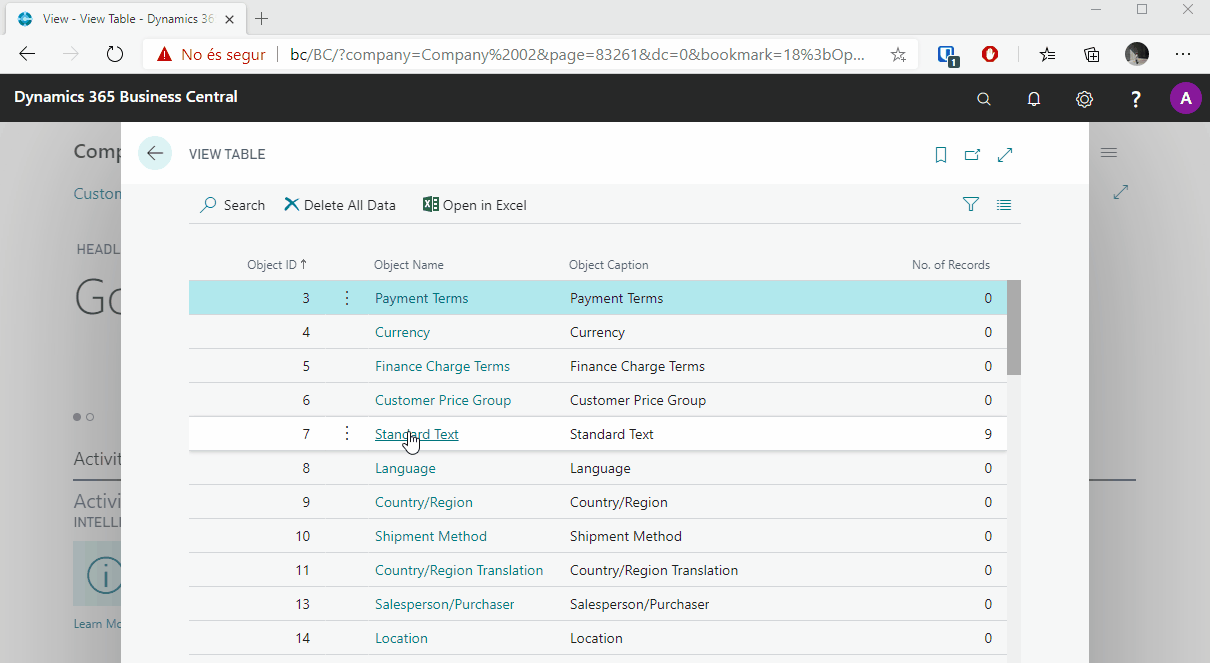Image resolution: width=1210 pixels, height=663 pixels.
Task: Click the Search action in toolbar
Action: 232,205
